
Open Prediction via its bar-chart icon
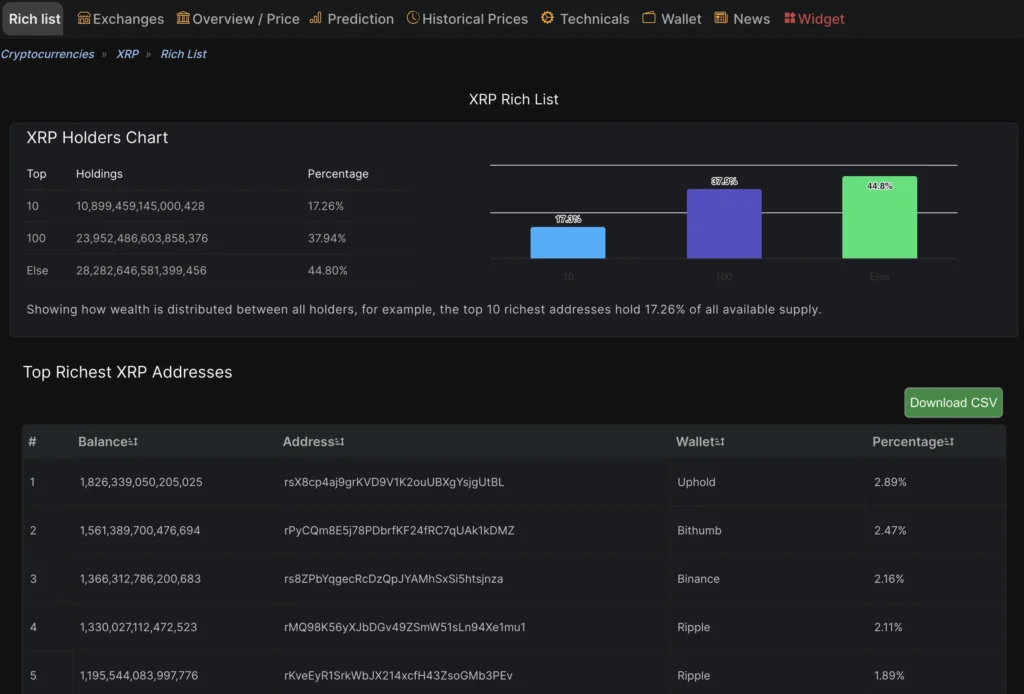point(314,18)
